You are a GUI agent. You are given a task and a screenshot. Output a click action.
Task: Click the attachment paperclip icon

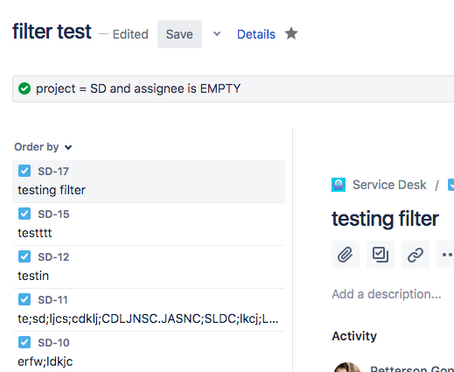pos(345,255)
